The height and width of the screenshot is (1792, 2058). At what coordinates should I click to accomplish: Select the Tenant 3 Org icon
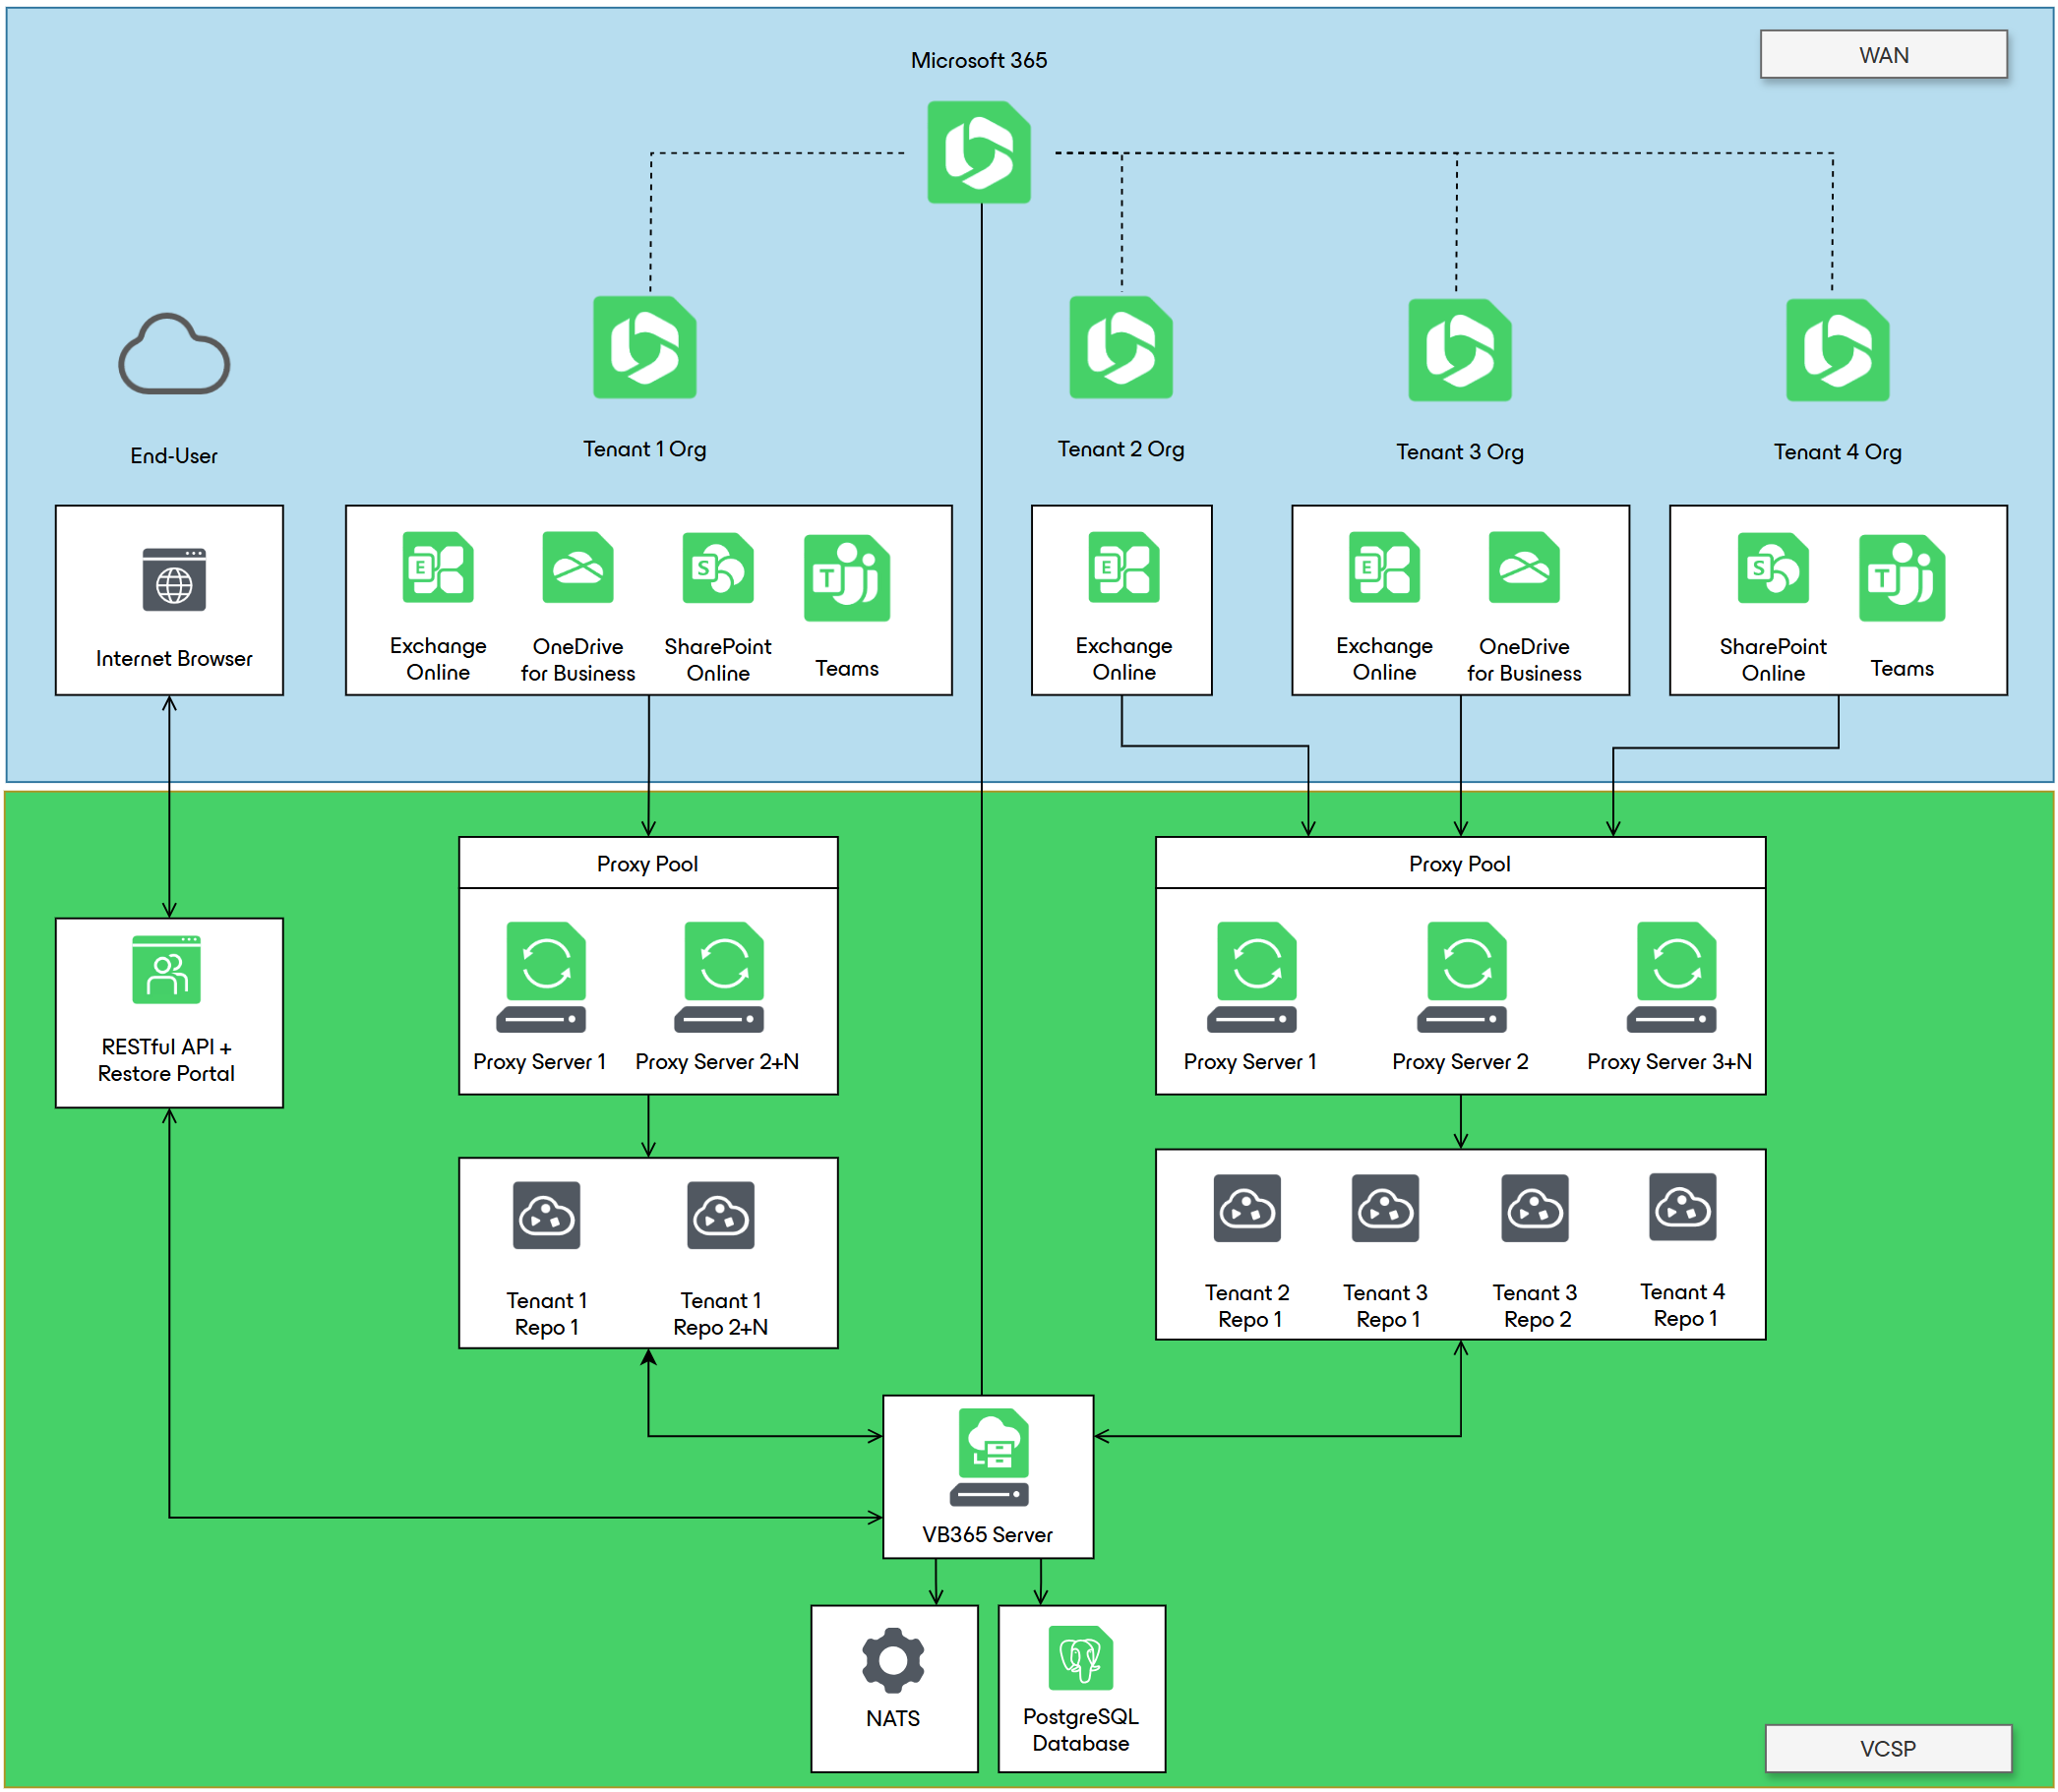pos(1459,350)
